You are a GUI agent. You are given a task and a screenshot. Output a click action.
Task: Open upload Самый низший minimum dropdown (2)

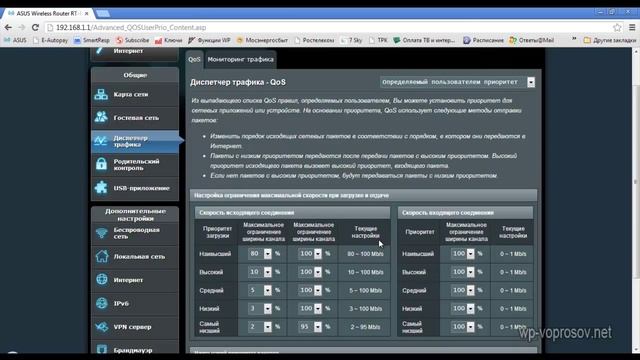coord(260,327)
